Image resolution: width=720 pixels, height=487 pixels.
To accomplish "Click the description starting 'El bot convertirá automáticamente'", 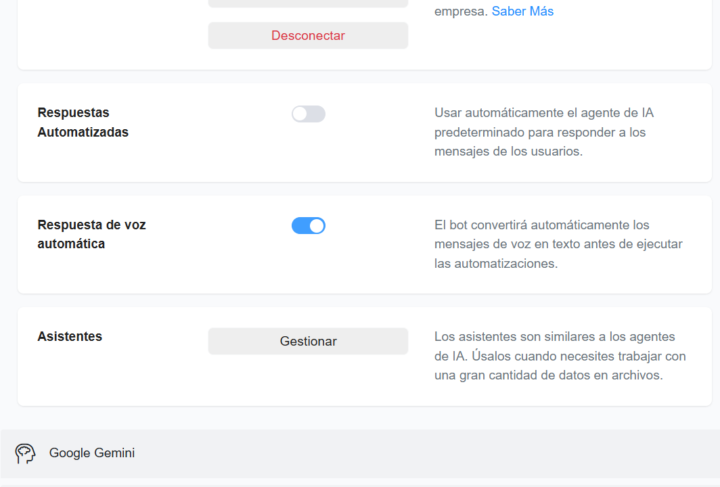I will pos(558,244).
